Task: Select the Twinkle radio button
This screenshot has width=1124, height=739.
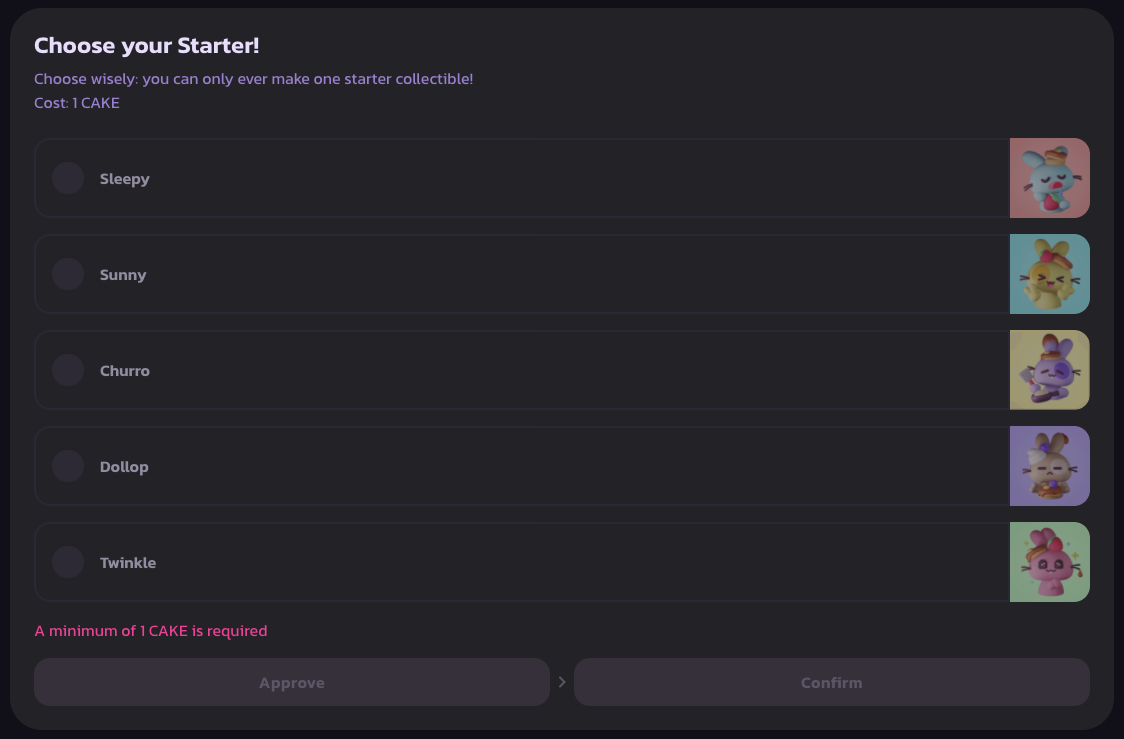Action: pyautogui.click(x=68, y=562)
